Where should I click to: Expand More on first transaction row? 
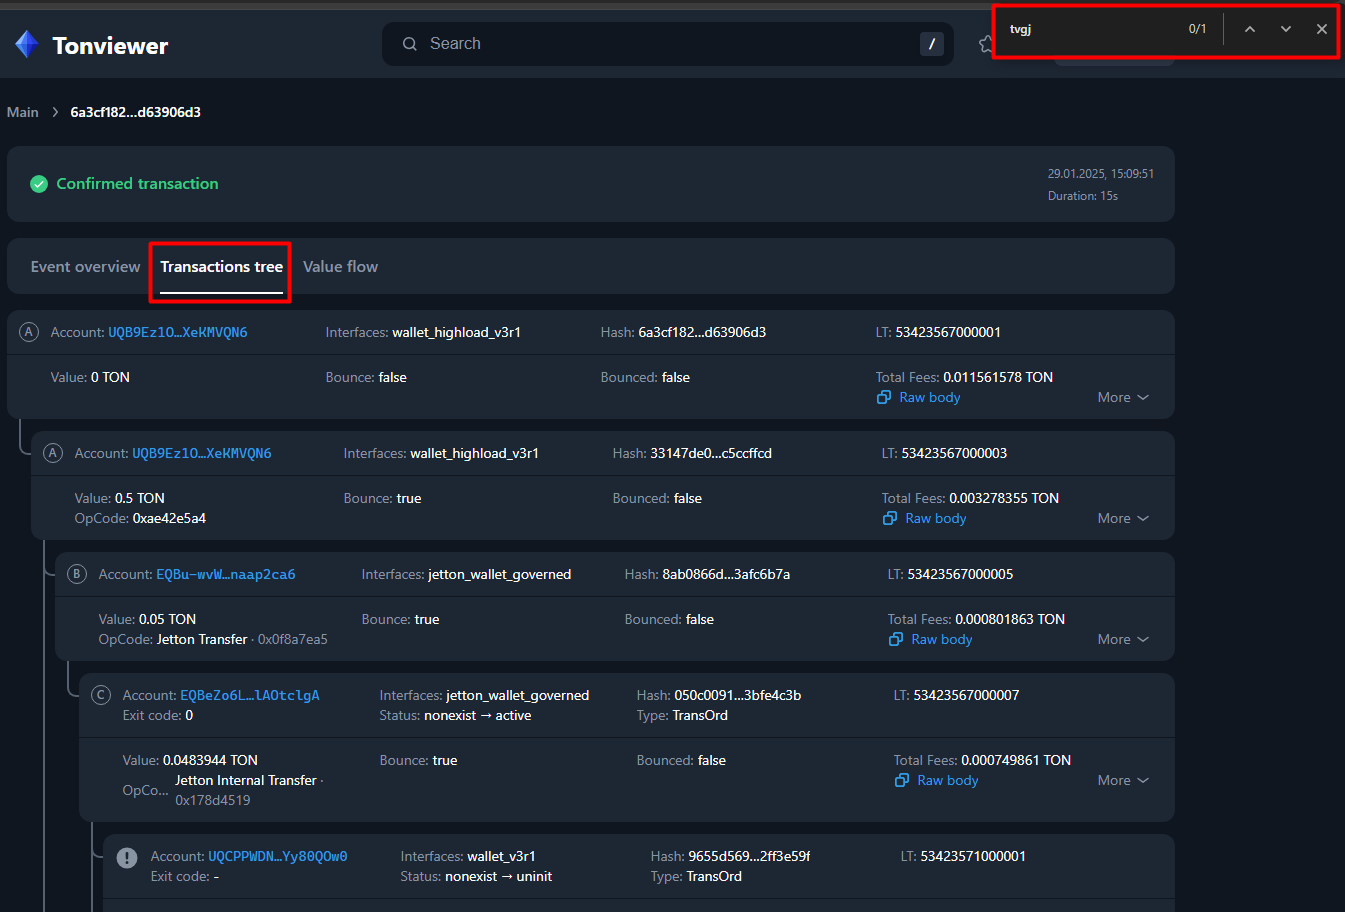pyautogui.click(x=1122, y=397)
